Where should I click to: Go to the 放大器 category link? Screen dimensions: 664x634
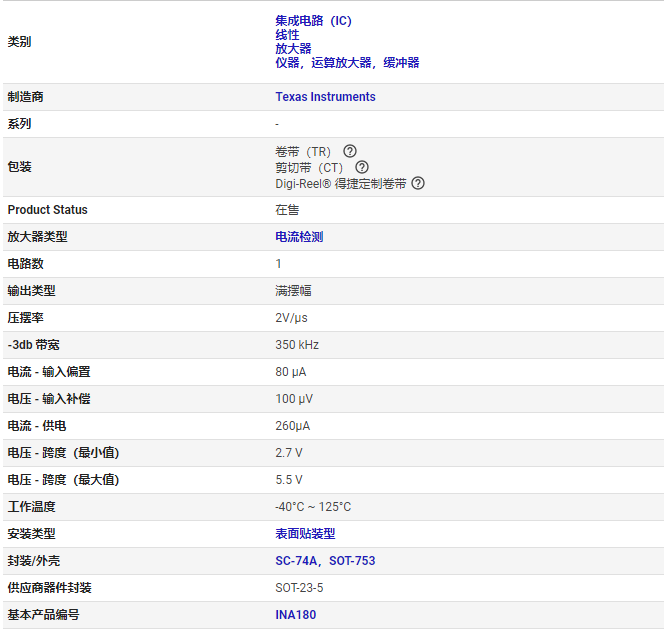(x=293, y=48)
